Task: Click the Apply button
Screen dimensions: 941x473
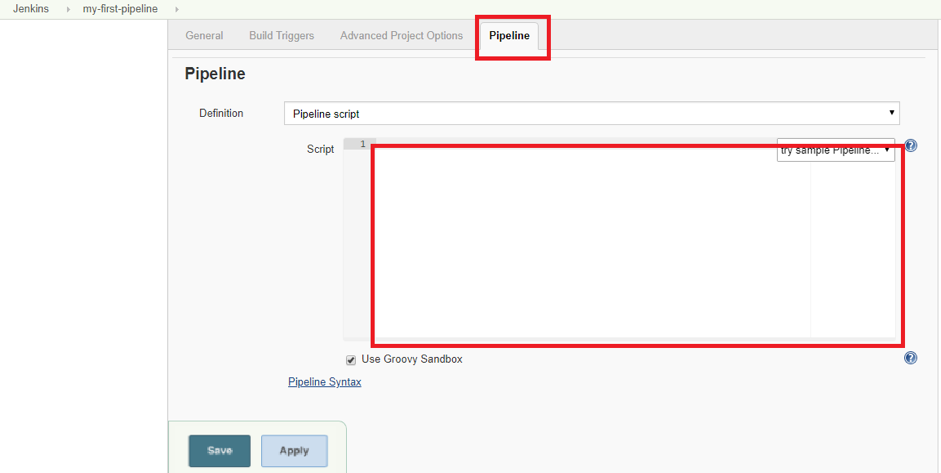Action: 294,451
